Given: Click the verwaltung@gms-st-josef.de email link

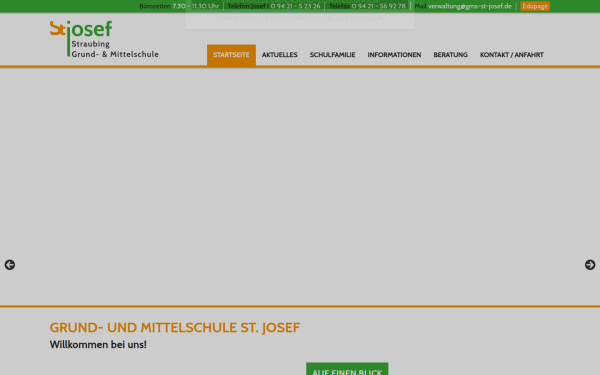Looking at the screenshot, I should pos(470,6).
